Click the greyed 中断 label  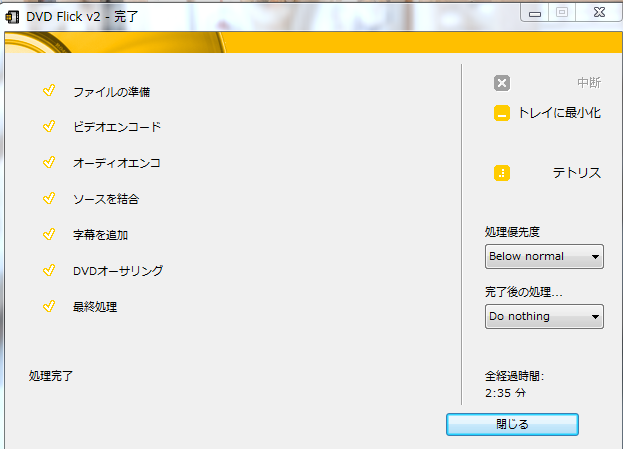tap(589, 83)
